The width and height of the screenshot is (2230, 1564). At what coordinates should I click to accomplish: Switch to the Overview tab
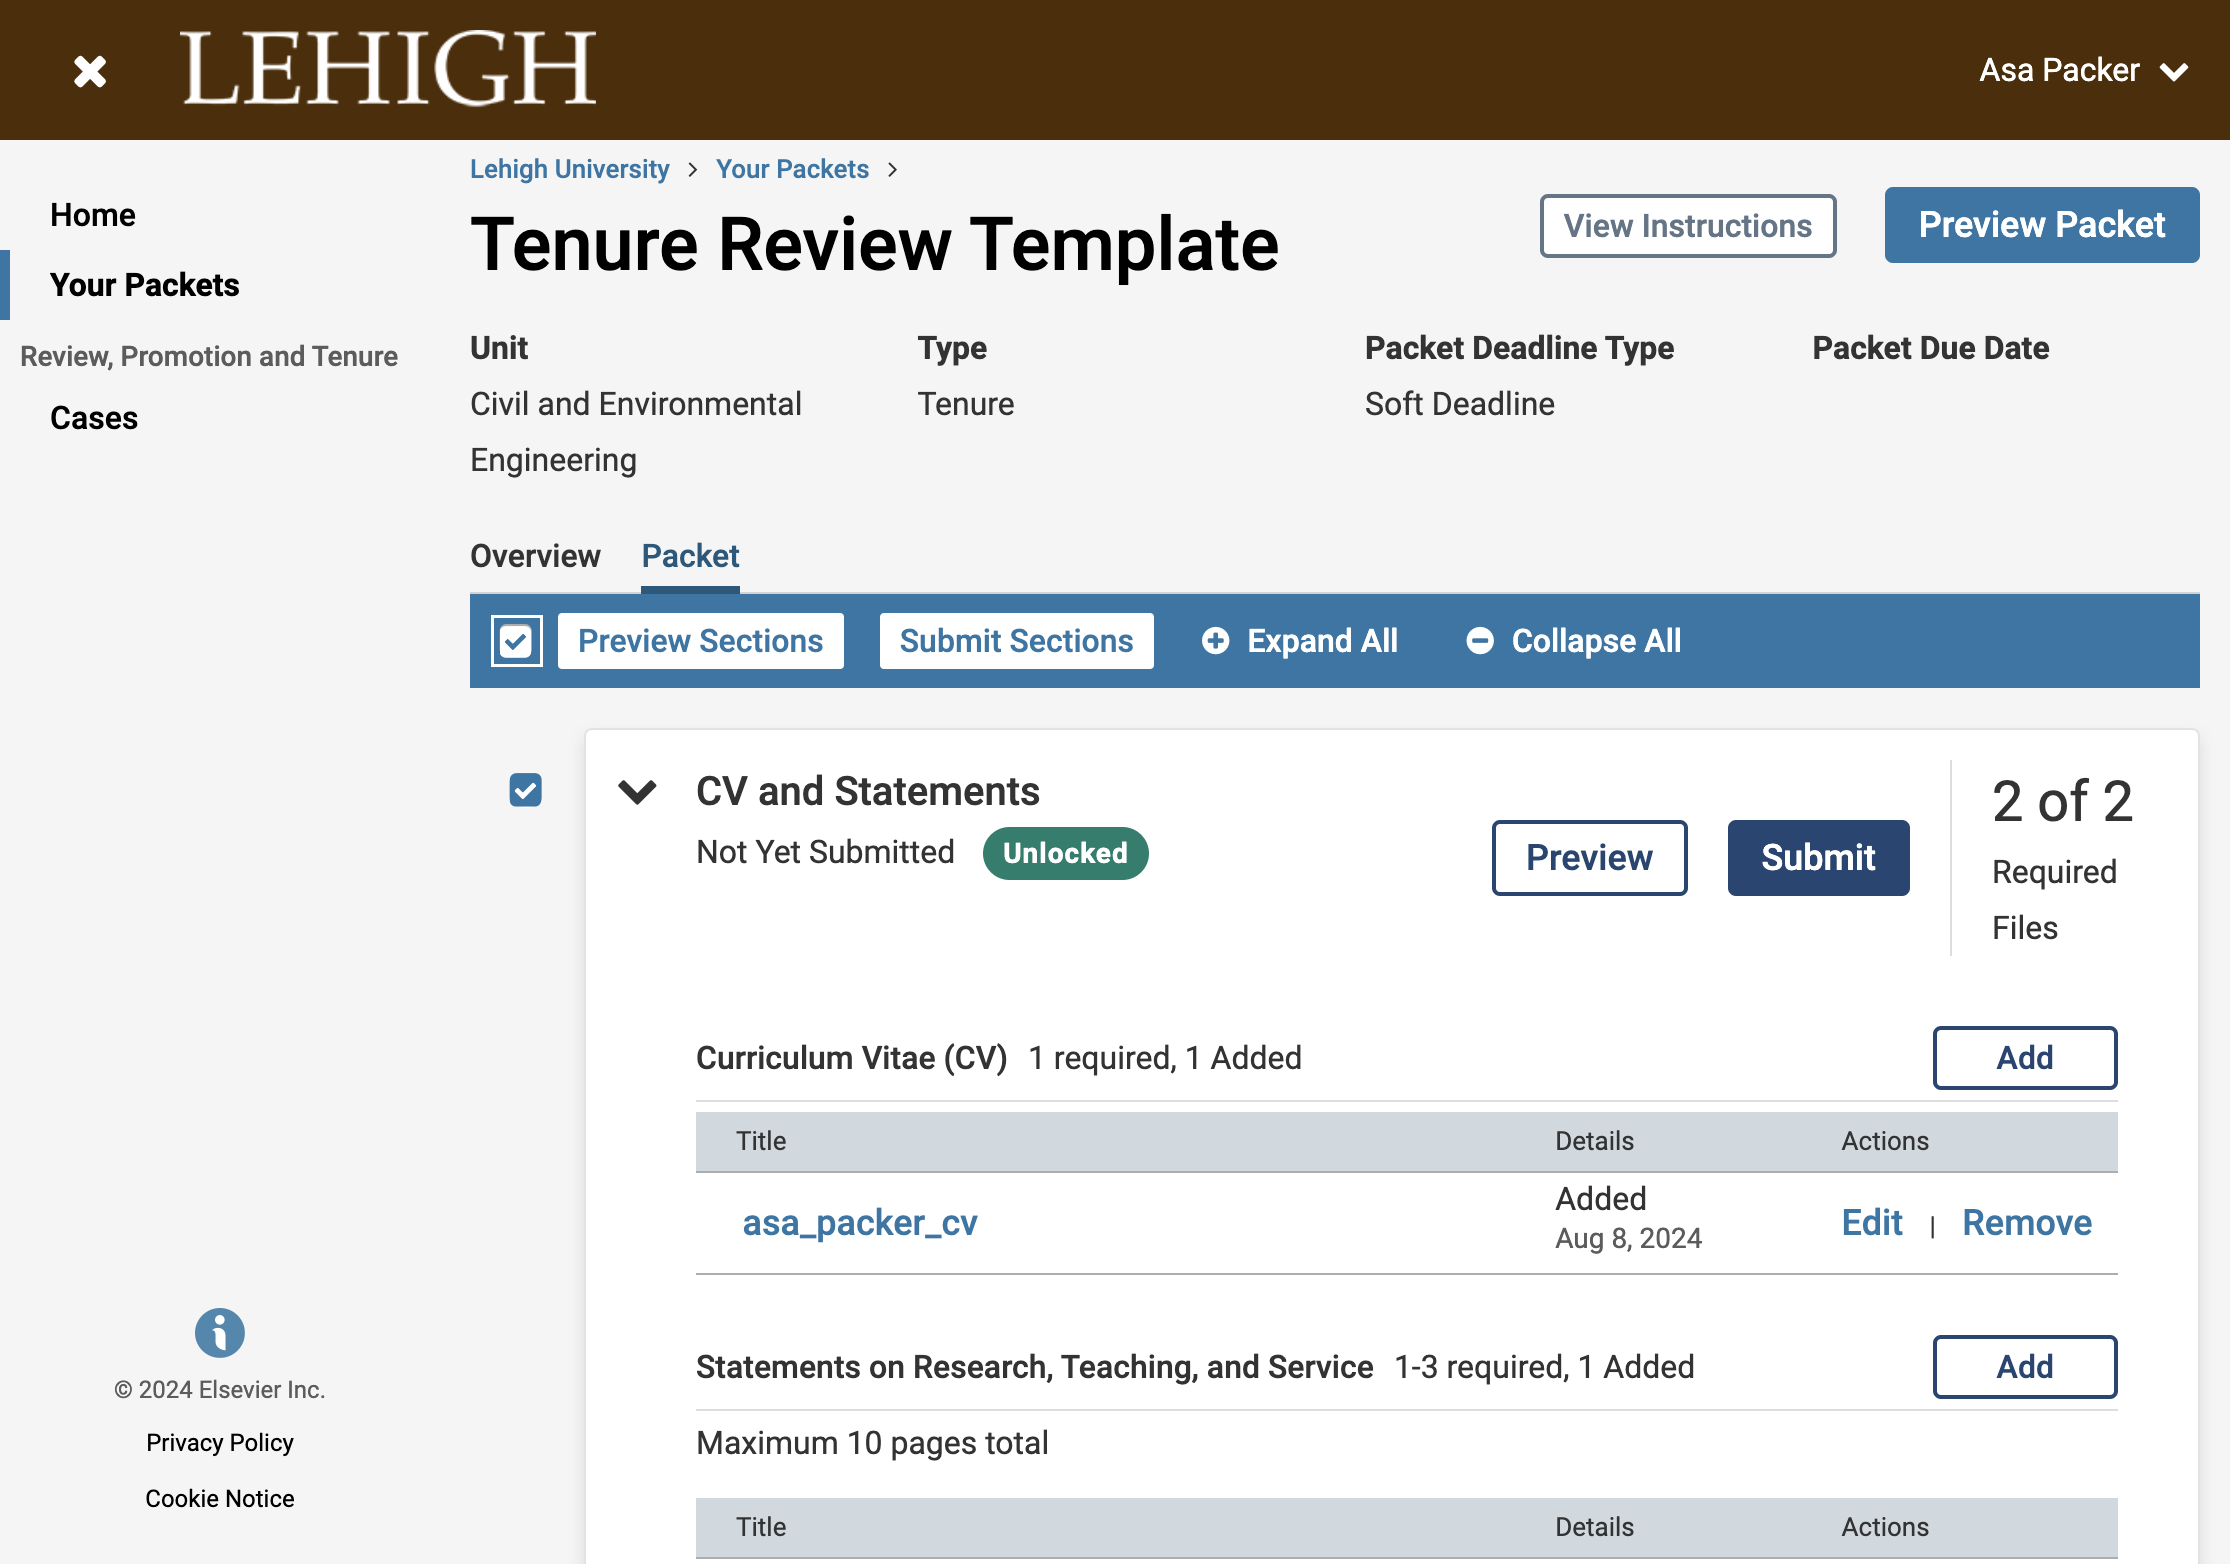tap(535, 556)
